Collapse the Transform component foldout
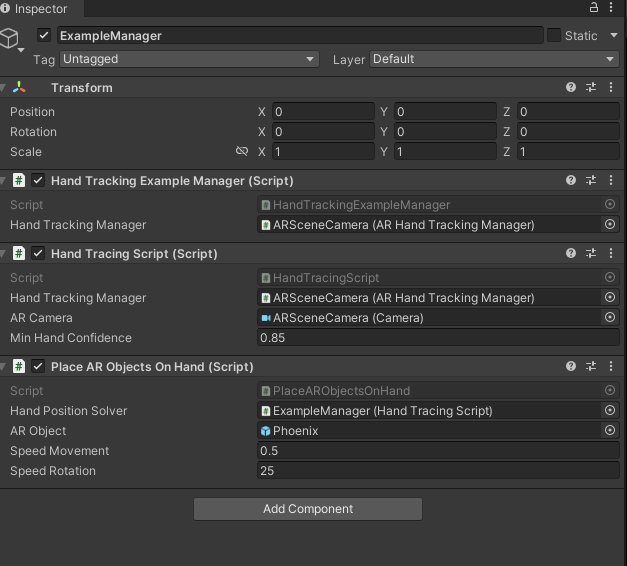 click(x=3, y=87)
